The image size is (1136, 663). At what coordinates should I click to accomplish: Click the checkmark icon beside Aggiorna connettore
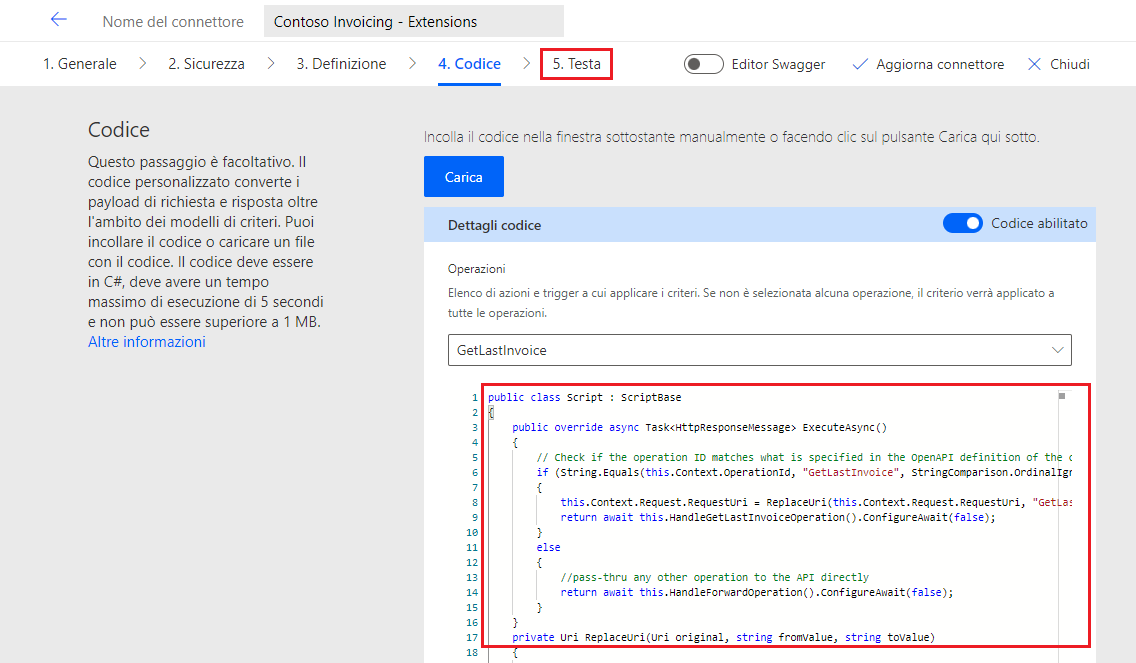pyautogui.click(x=859, y=64)
